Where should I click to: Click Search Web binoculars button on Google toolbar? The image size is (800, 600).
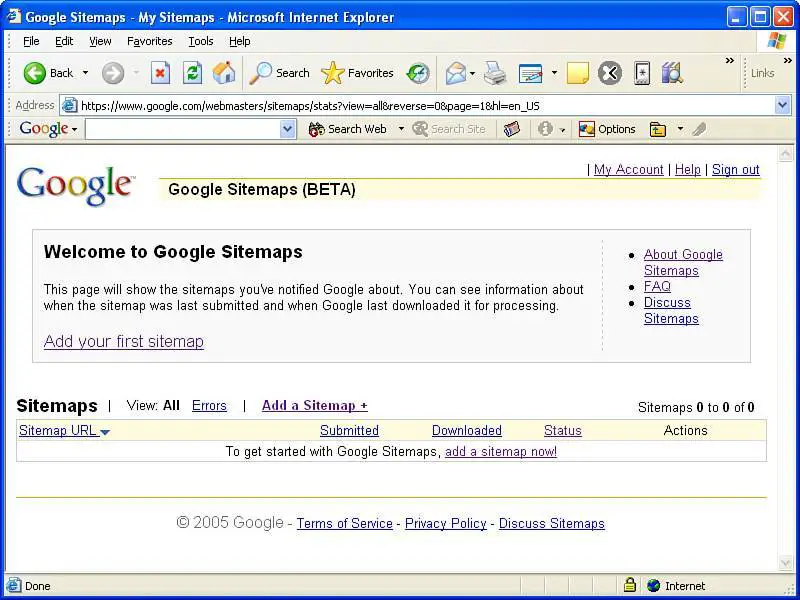tap(347, 129)
